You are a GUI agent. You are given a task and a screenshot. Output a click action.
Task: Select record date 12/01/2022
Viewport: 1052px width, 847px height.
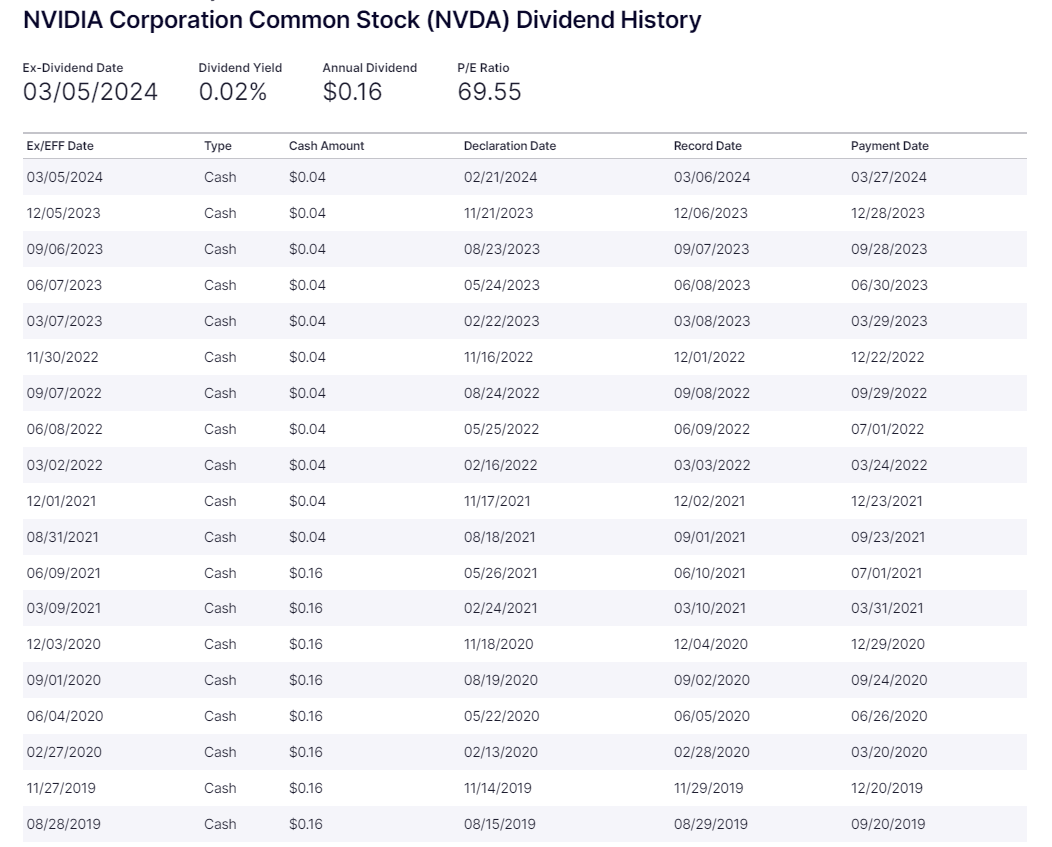[710, 357]
